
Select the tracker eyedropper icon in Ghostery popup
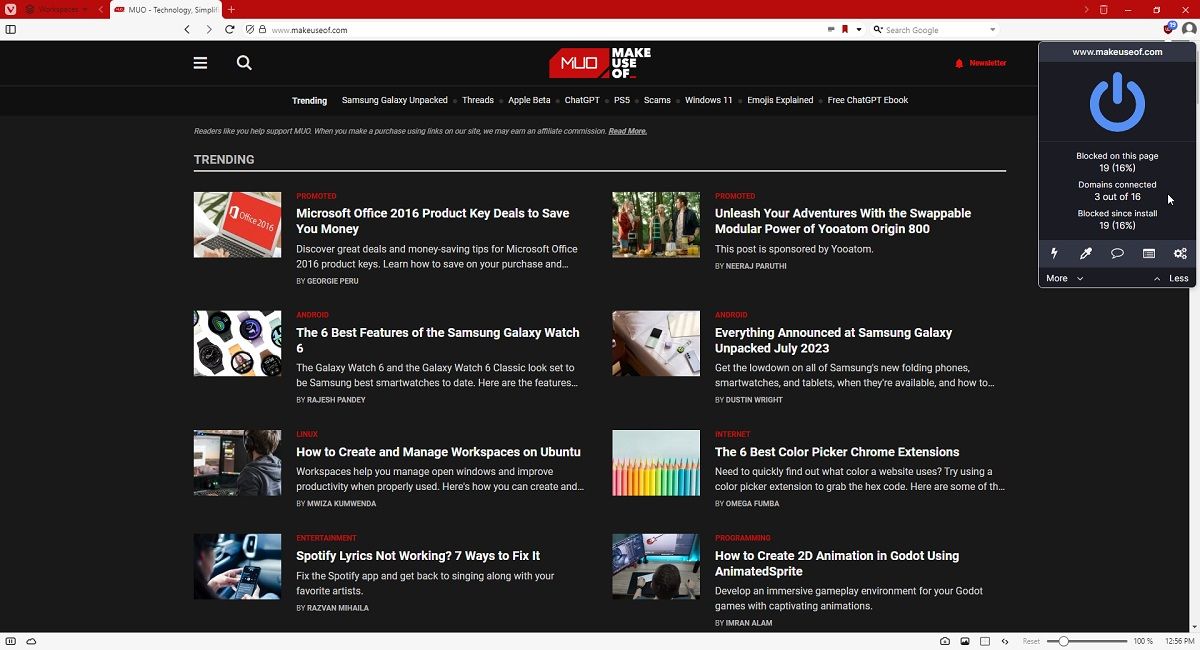(x=1085, y=253)
